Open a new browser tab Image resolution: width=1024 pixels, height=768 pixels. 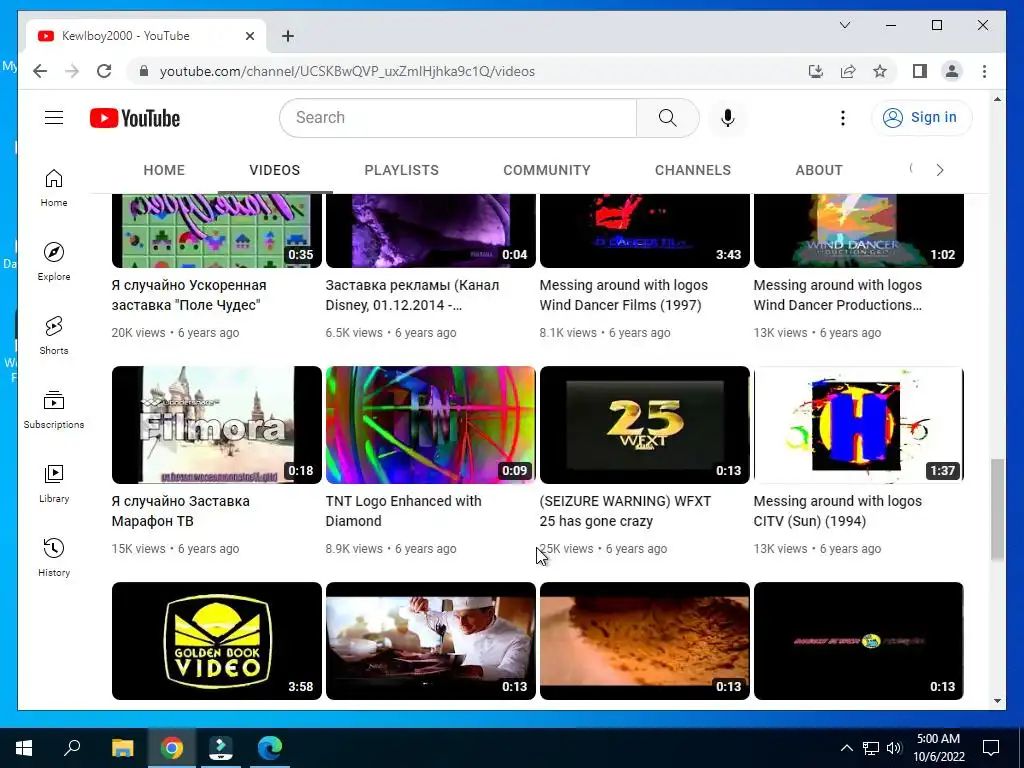pos(288,36)
